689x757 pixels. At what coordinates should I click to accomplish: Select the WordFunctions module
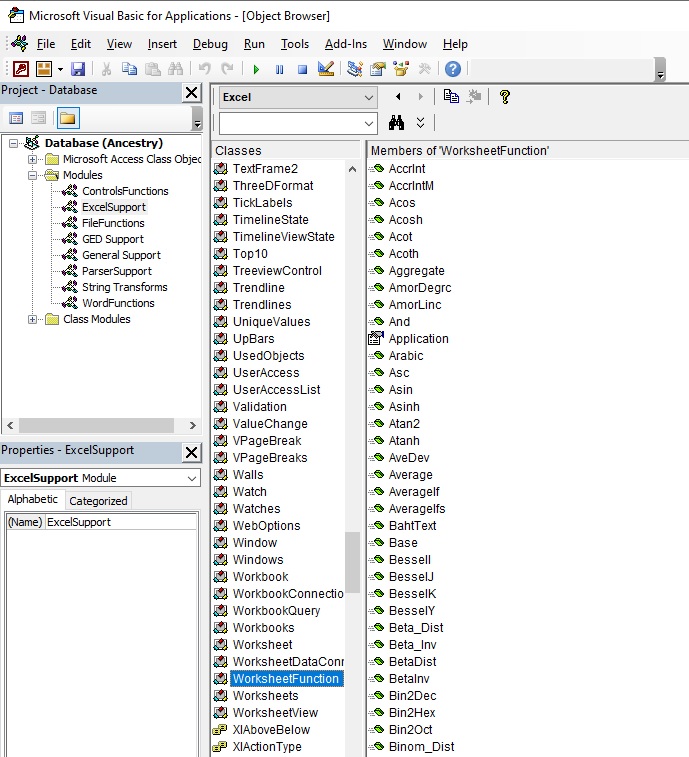tap(118, 303)
